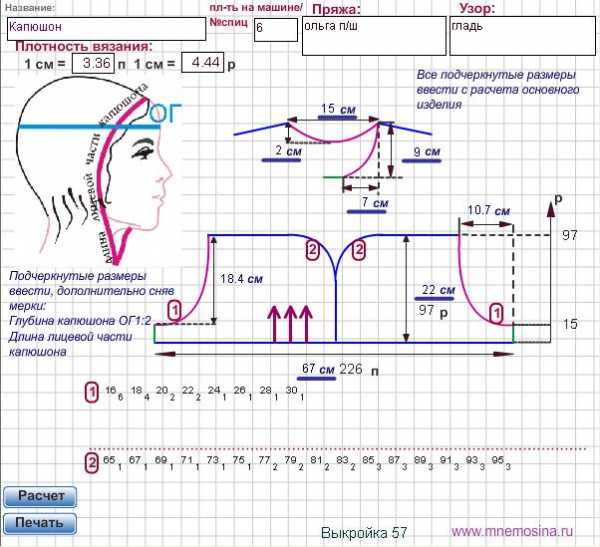Click marker 1 beside the row list starting with 16
Screen dimensions: 600x547
[x=92, y=391]
